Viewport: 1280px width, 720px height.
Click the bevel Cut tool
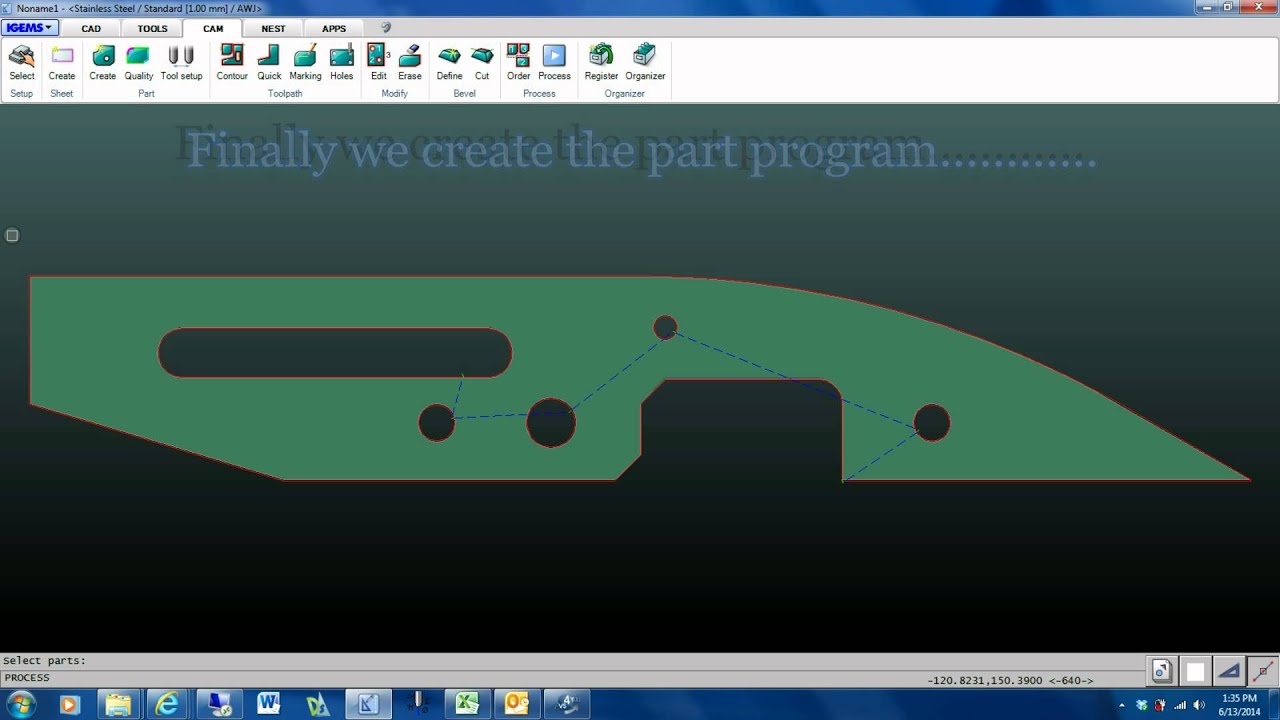tap(482, 62)
